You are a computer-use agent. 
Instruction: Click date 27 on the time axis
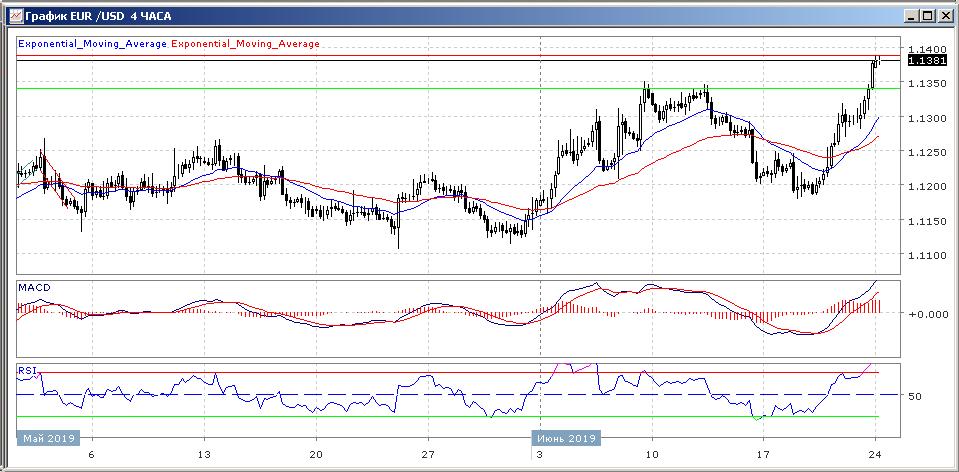pos(428,452)
